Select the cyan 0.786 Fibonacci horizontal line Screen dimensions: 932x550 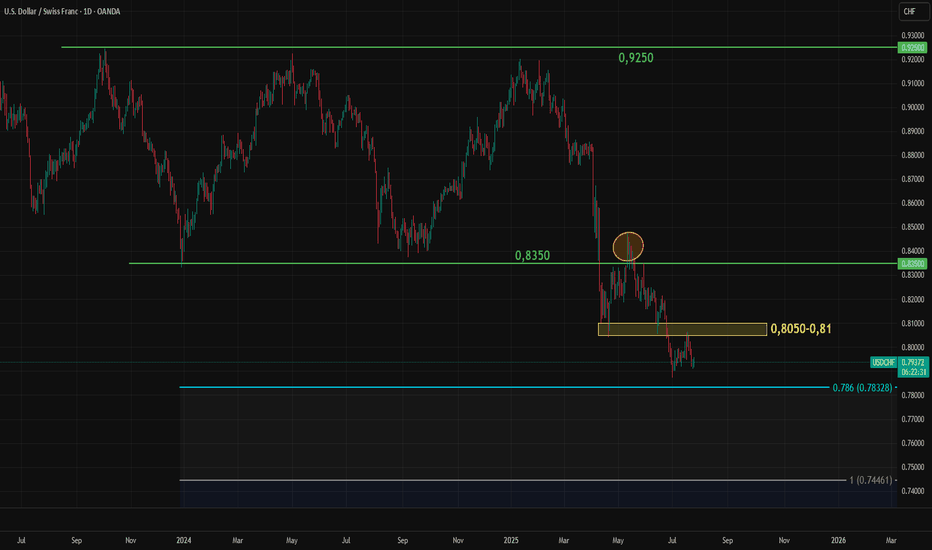pos(504,387)
